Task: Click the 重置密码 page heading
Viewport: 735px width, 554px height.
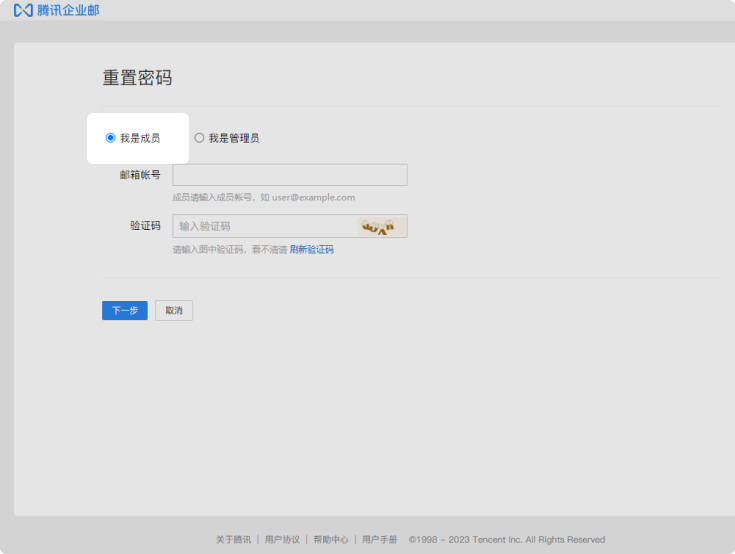Action: 138,78
